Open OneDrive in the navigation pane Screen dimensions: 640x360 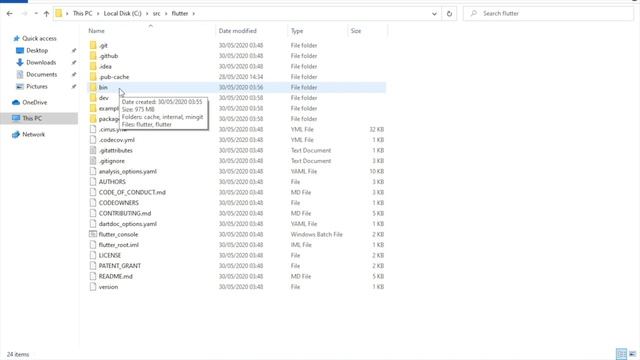[x=34, y=102]
